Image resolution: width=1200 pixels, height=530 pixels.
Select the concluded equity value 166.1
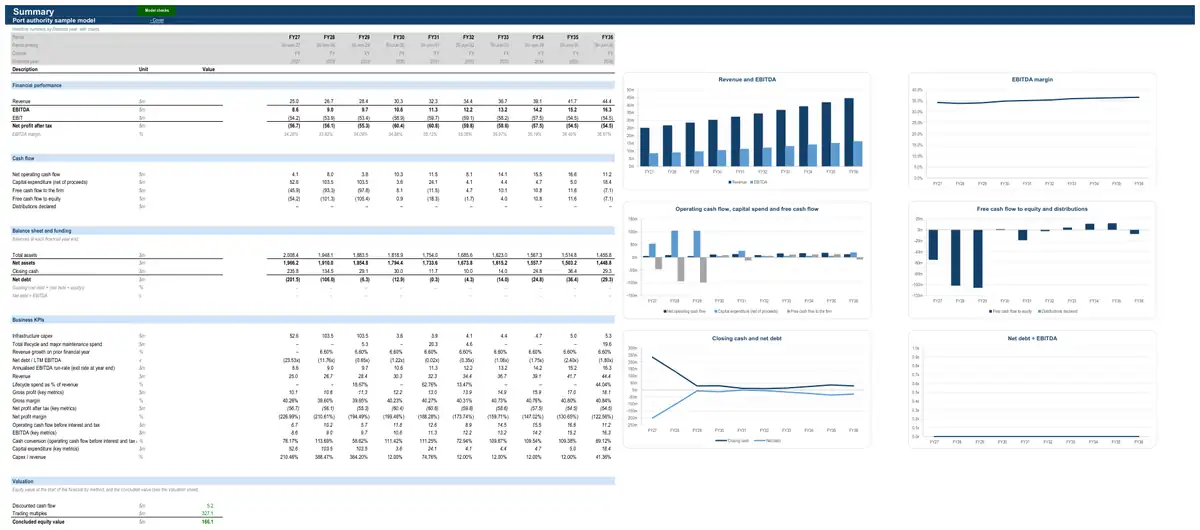click(x=209, y=522)
